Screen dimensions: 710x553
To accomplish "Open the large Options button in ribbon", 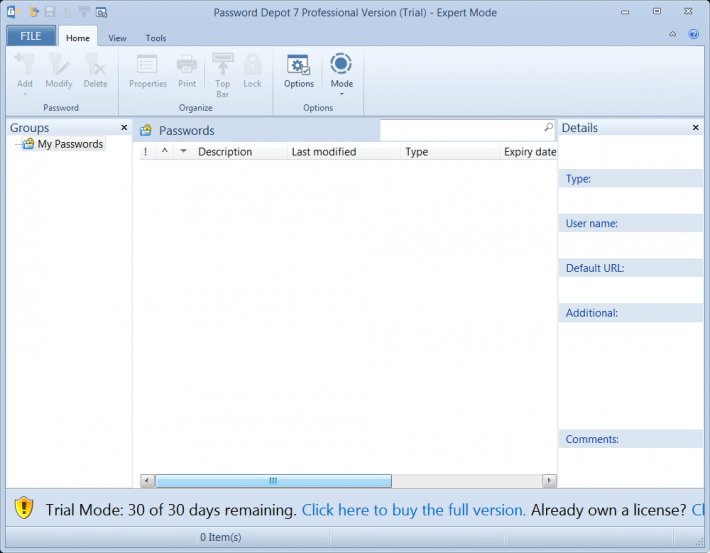I will coord(299,71).
